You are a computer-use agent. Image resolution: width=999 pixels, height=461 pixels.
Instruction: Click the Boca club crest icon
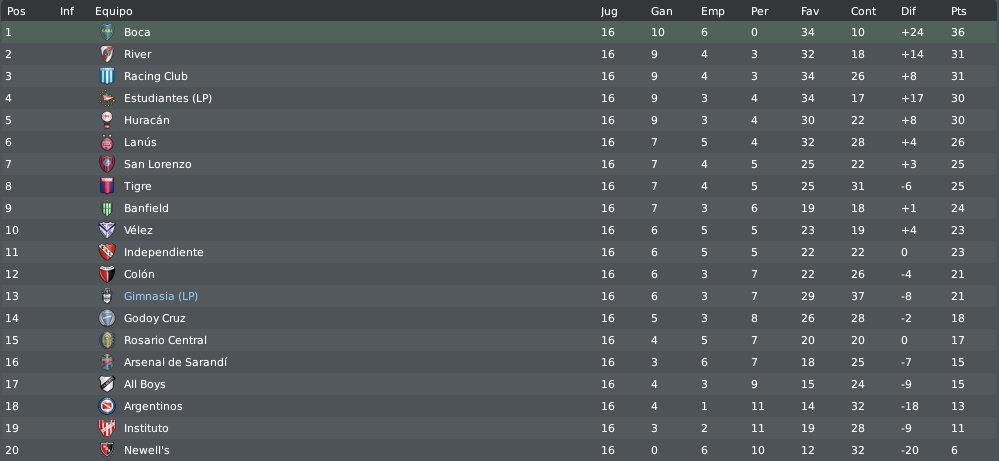pos(107,32)
